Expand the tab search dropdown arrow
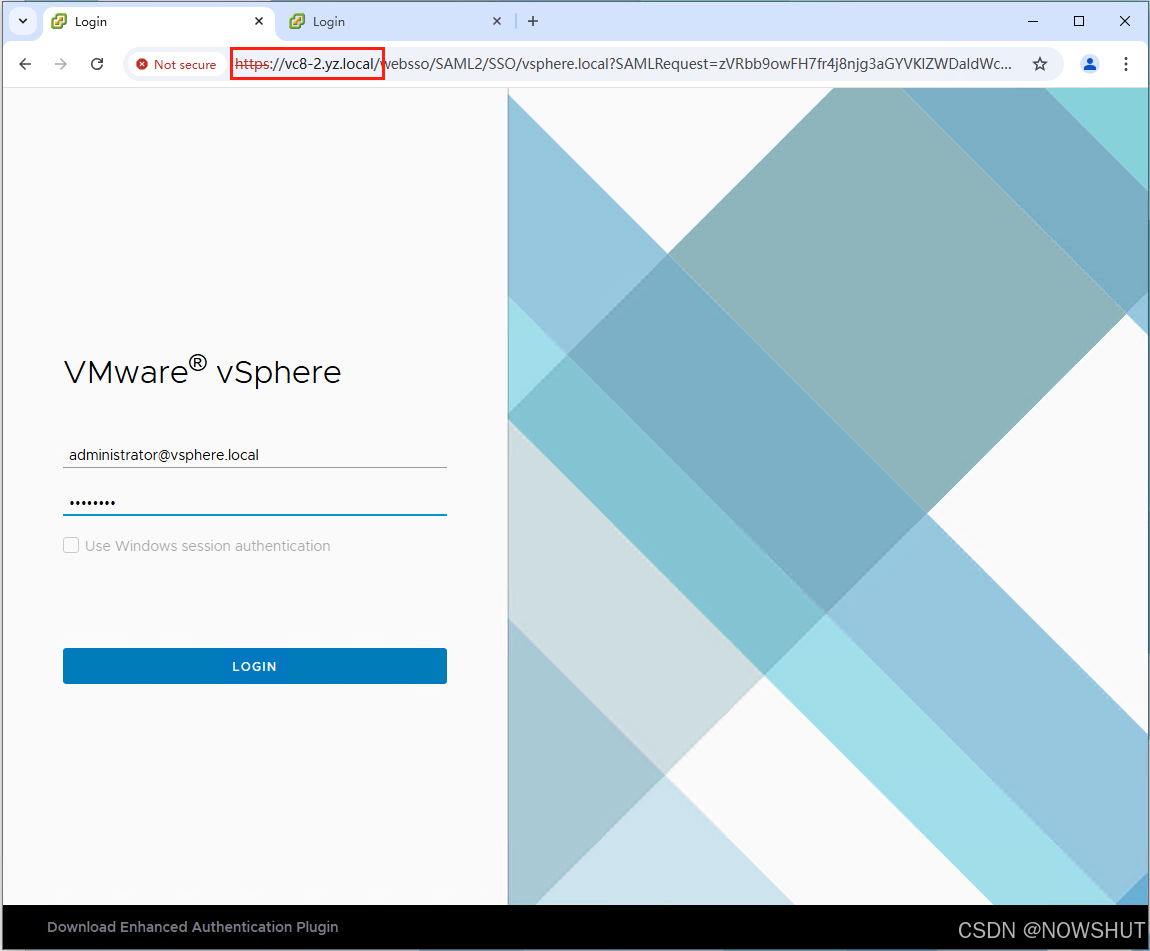Image resolution: width=1150 pixels, height=951 pixels. tap(22, 21)
